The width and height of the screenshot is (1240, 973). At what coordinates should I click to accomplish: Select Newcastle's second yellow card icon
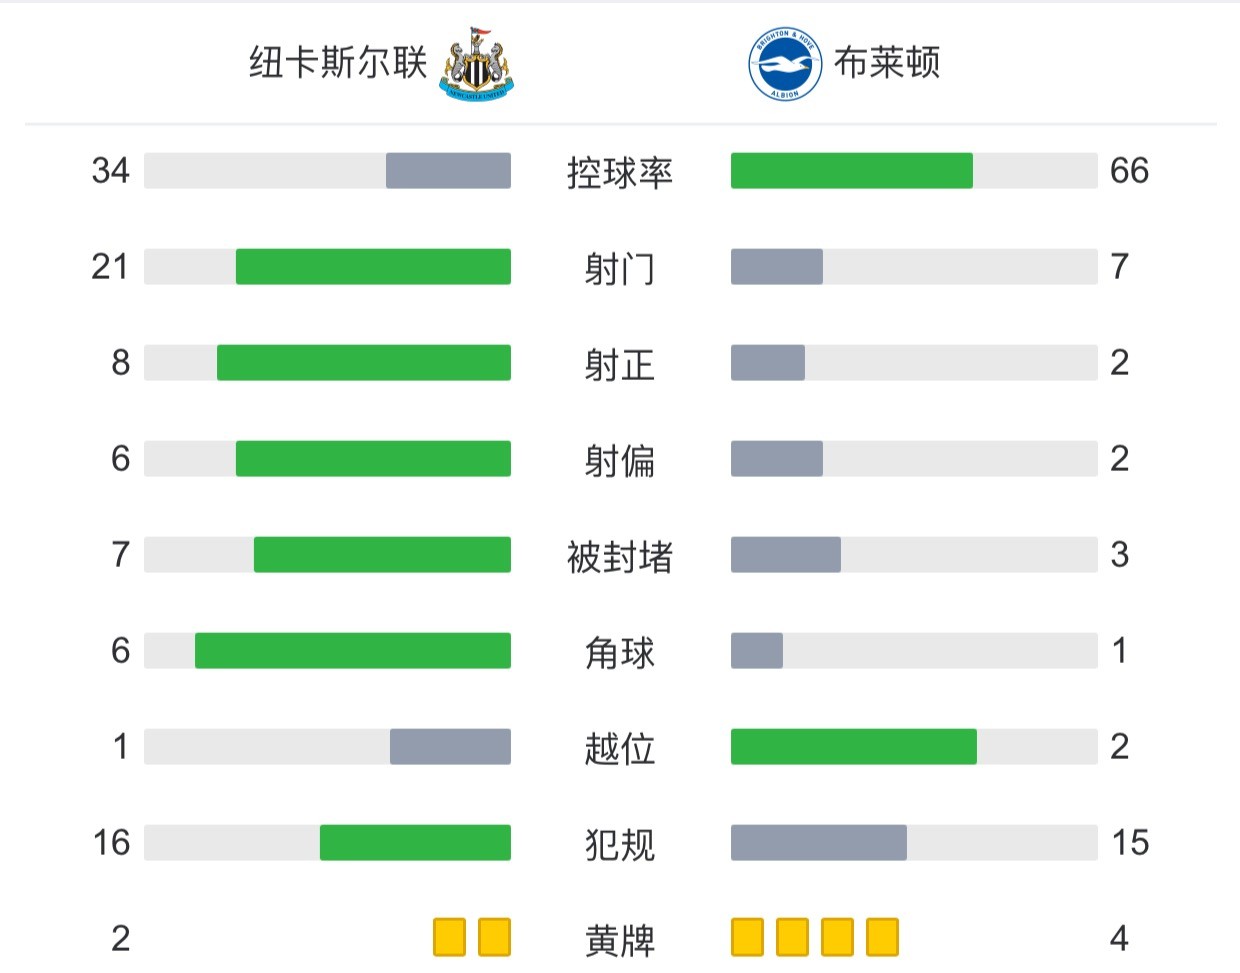(495, 938)
